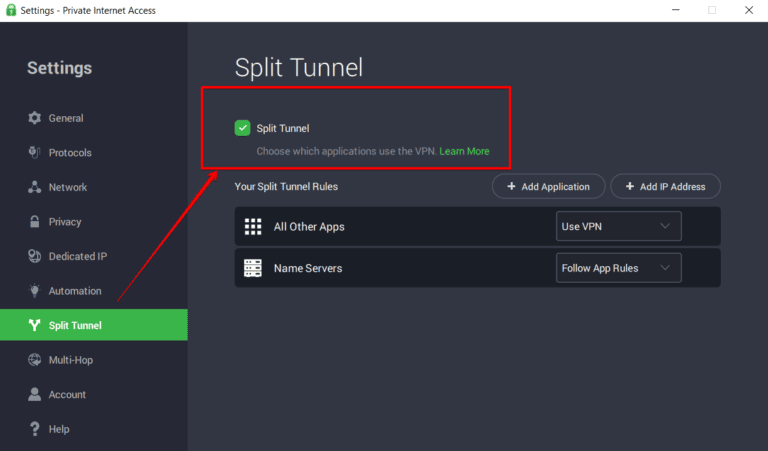Click the General gear icon
The image size is (768, 451).
tap(34, 118)
